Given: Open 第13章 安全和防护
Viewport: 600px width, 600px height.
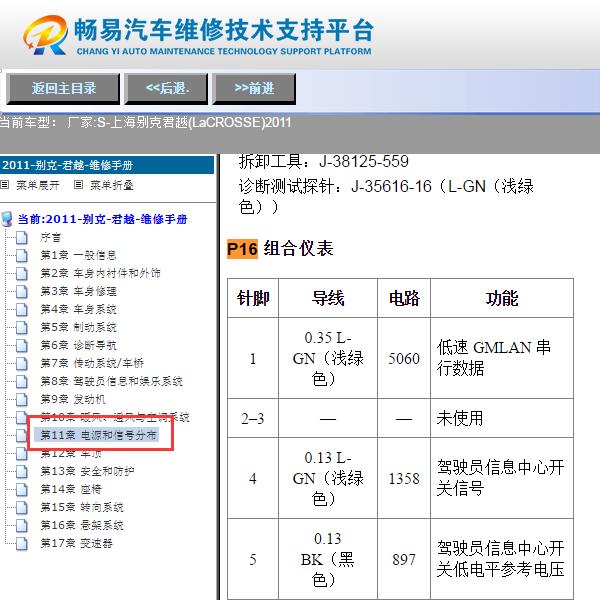Looking at the screenshot, I should [87, 471].
